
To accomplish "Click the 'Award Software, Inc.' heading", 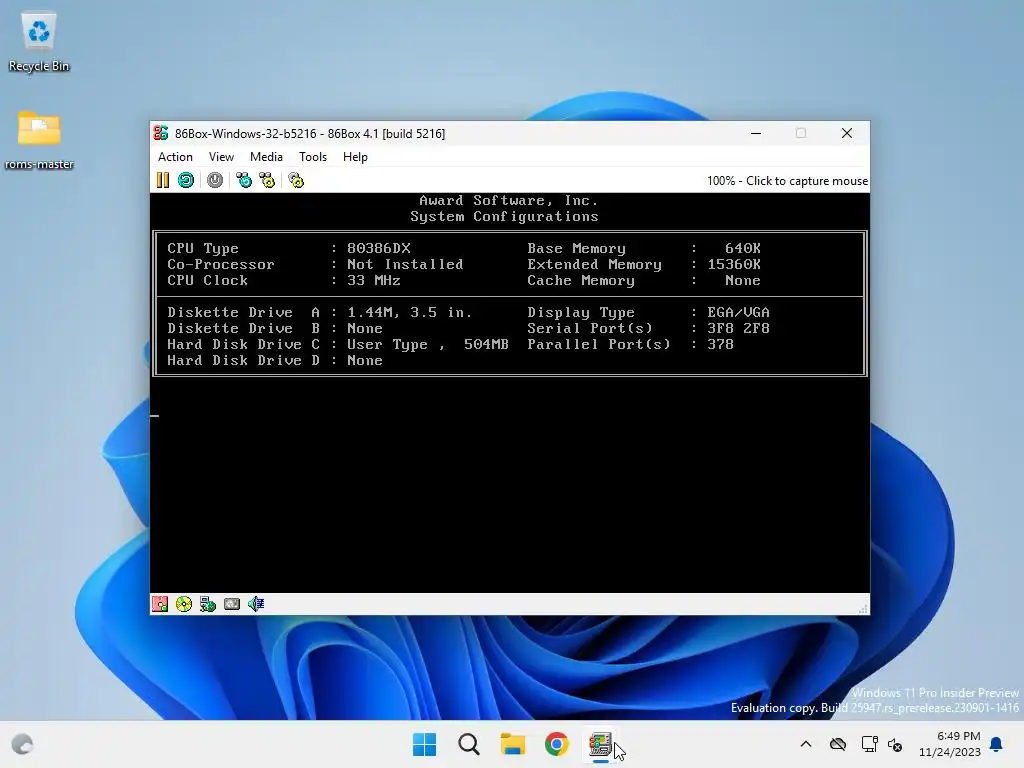I will click(x=509, y=200).
